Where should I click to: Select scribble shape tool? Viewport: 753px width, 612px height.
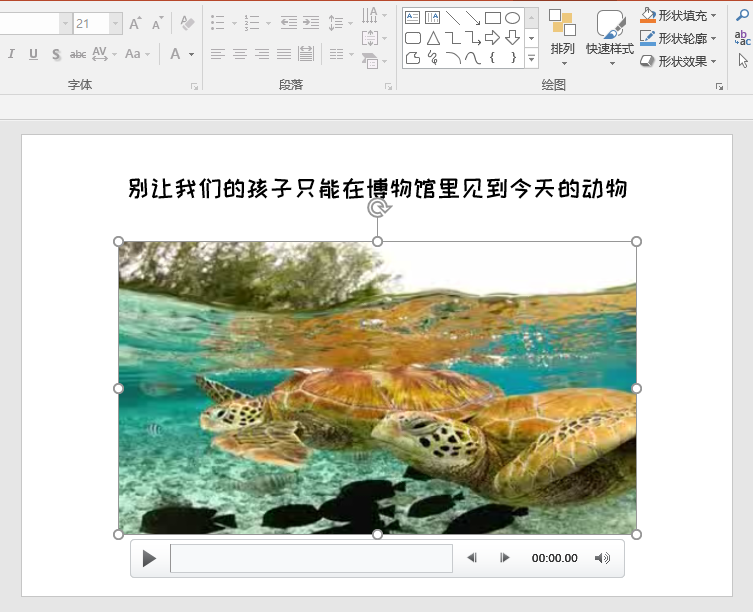(x=433, y=58)
